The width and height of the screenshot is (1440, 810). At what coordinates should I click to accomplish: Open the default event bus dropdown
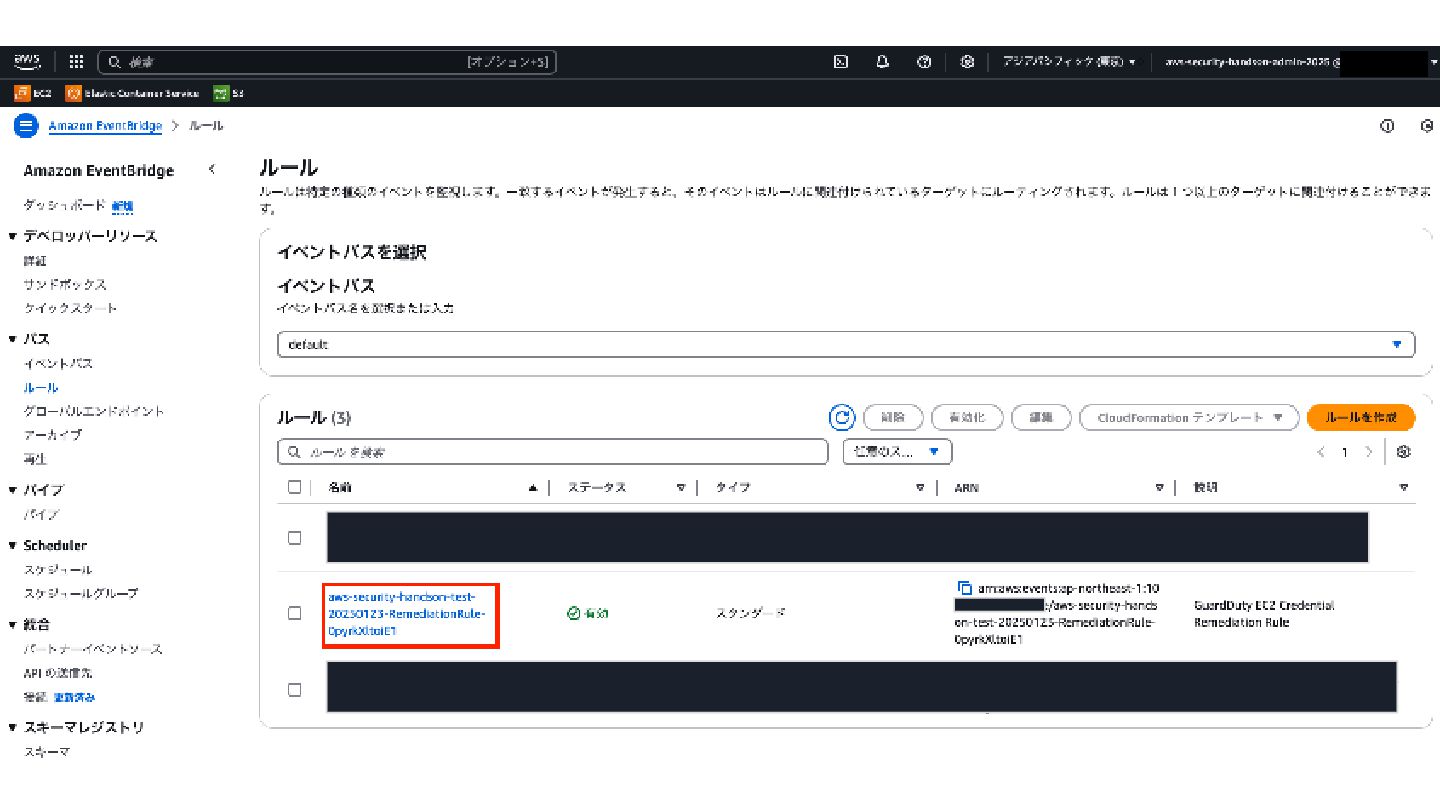(x=846, y=344)
